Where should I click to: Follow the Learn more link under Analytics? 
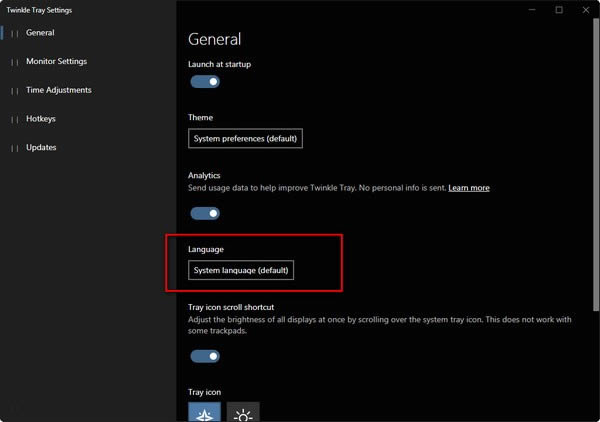[x=469, y=188]
